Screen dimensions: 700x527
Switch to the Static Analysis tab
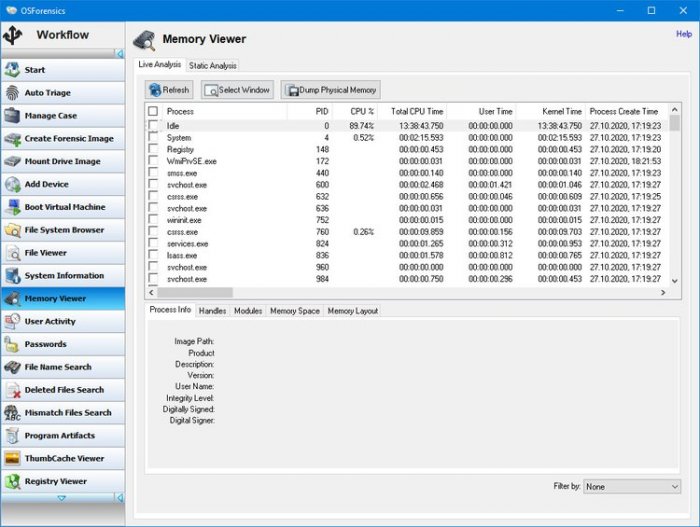(x=212, y=65)
